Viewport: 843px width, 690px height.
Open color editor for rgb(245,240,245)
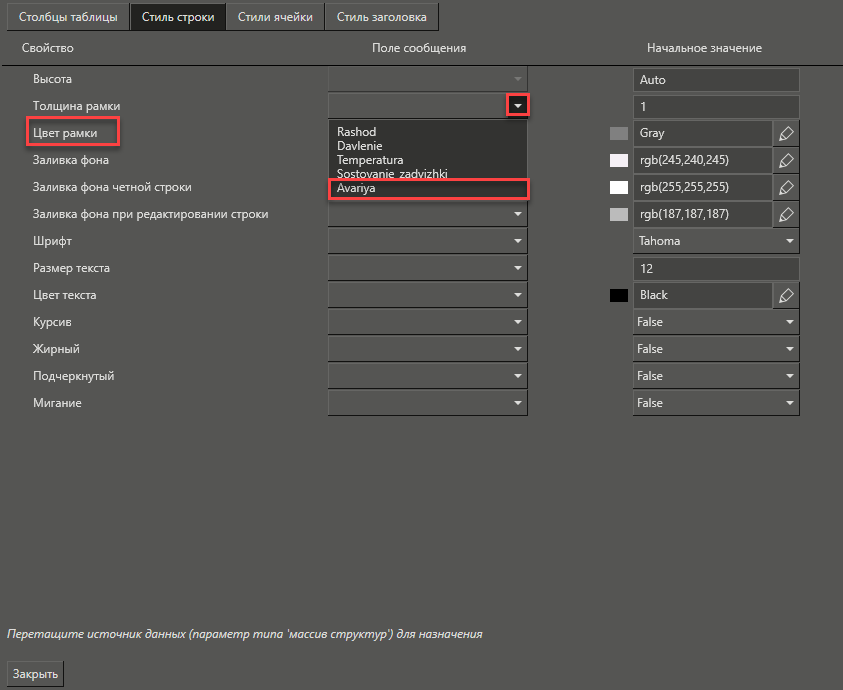point(786,160)
